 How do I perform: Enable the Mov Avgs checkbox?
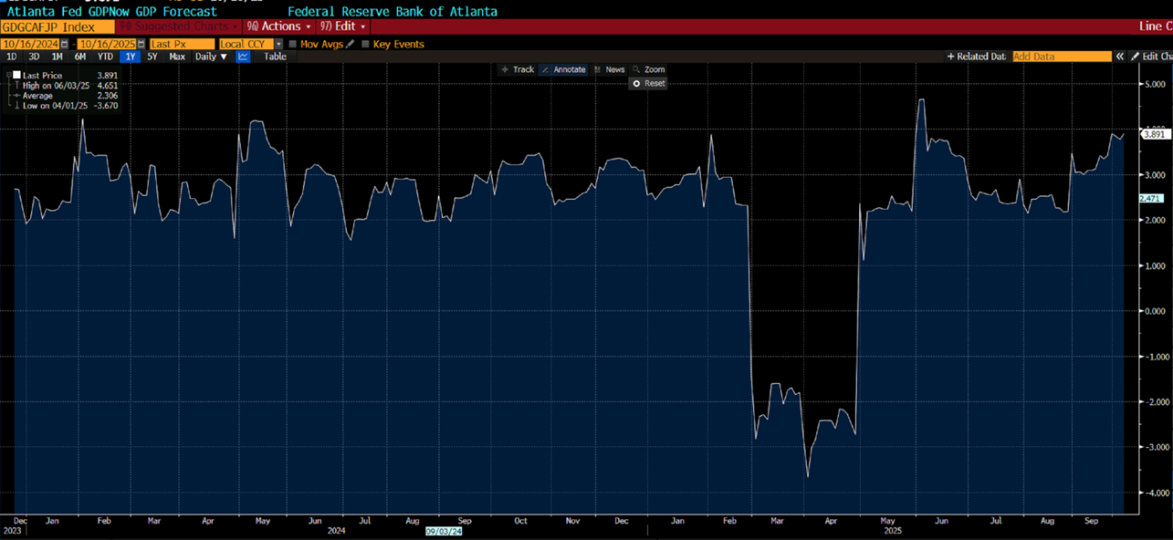292,44
